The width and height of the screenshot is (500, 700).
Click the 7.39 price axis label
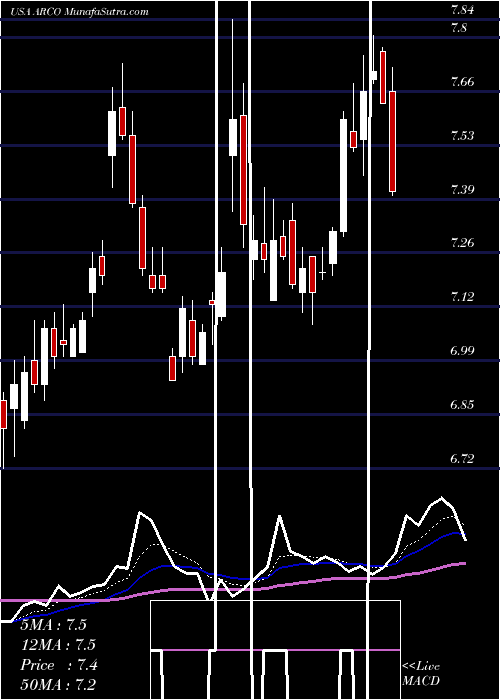point(462,189)
